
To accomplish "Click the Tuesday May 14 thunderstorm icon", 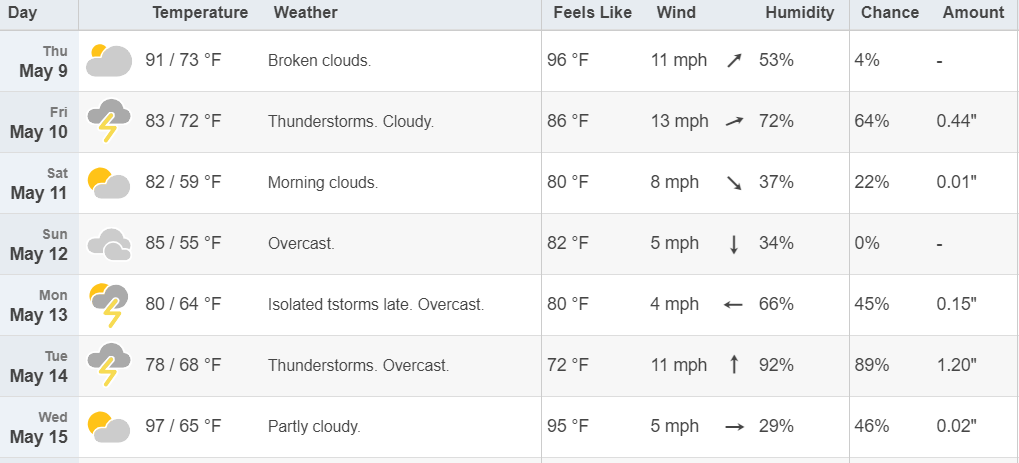I will (x=109, y=365).
